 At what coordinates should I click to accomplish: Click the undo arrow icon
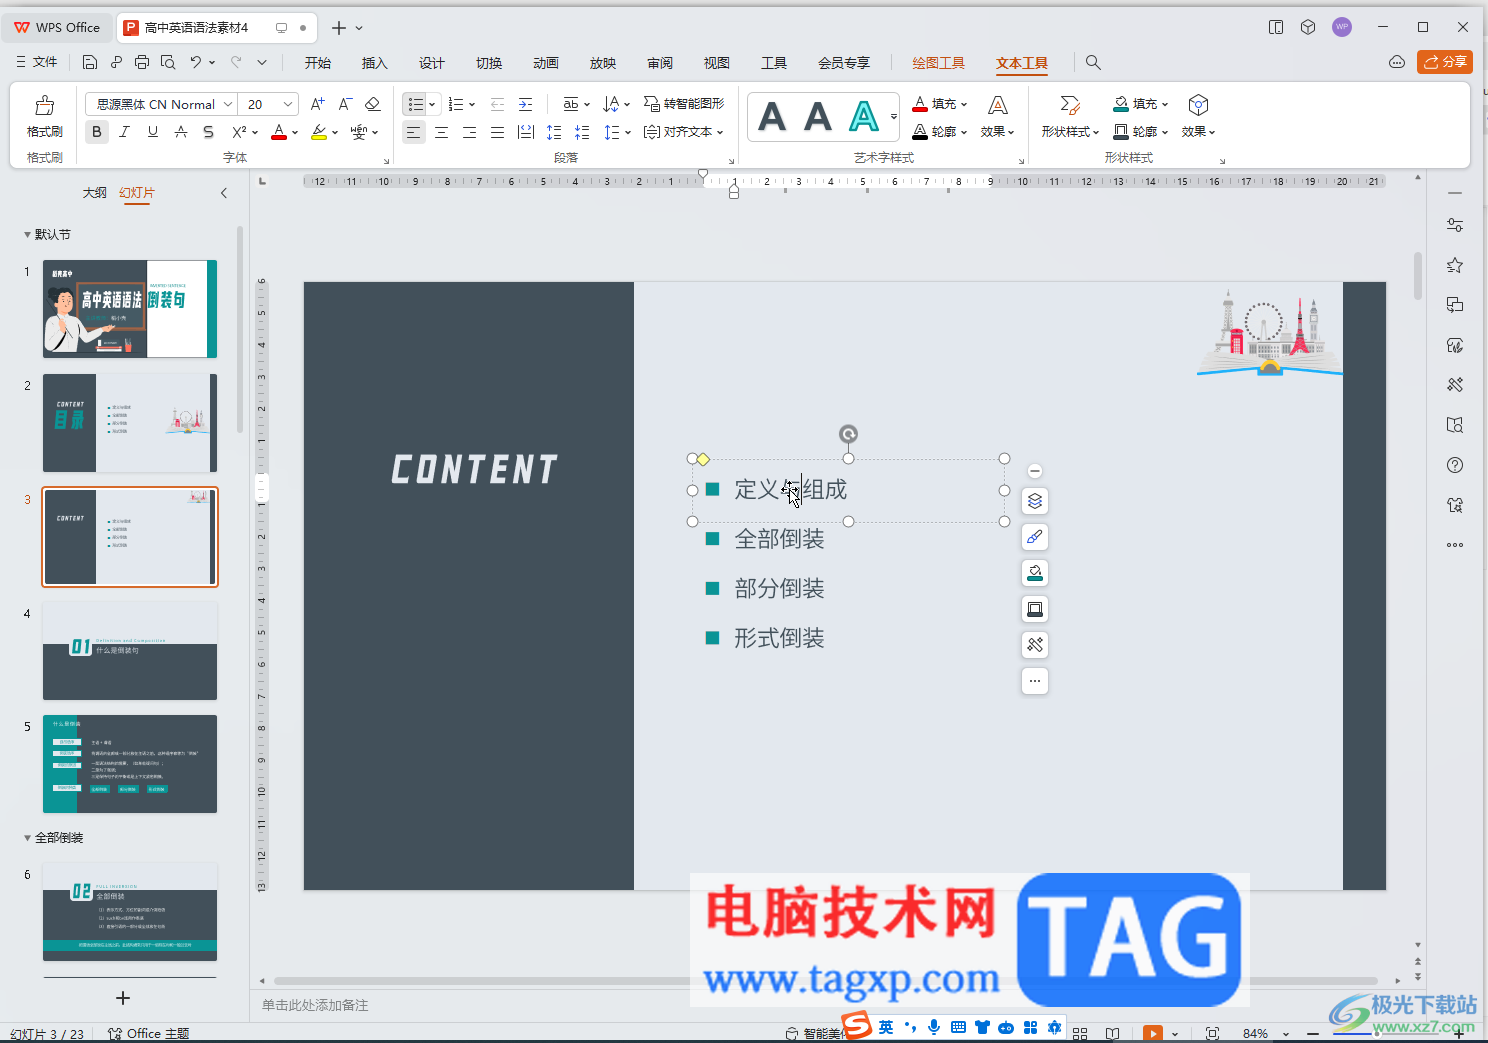click(196, 62)
